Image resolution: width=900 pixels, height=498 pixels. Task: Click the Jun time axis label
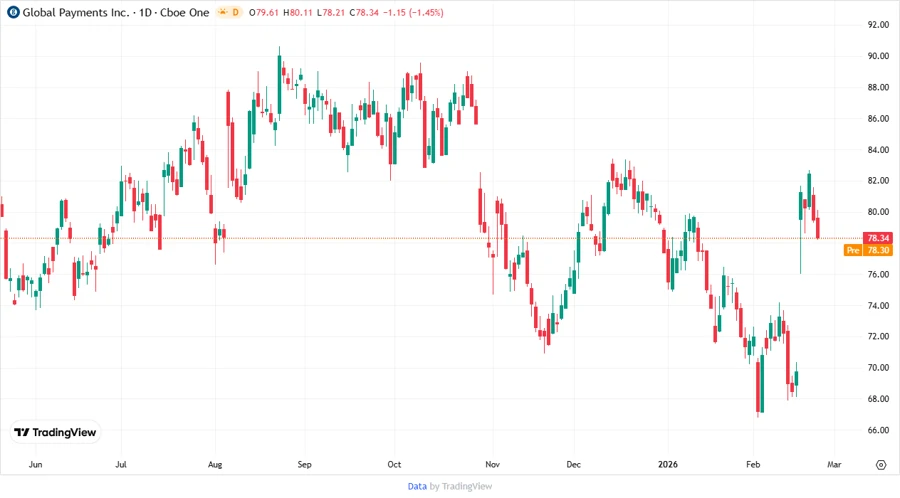click(36, 464)
